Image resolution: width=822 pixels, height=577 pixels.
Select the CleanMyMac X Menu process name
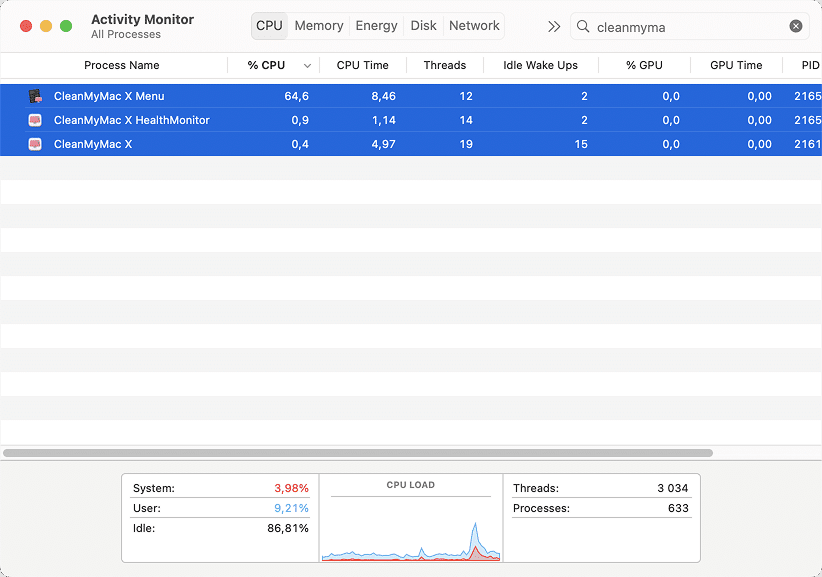[109, 96]
